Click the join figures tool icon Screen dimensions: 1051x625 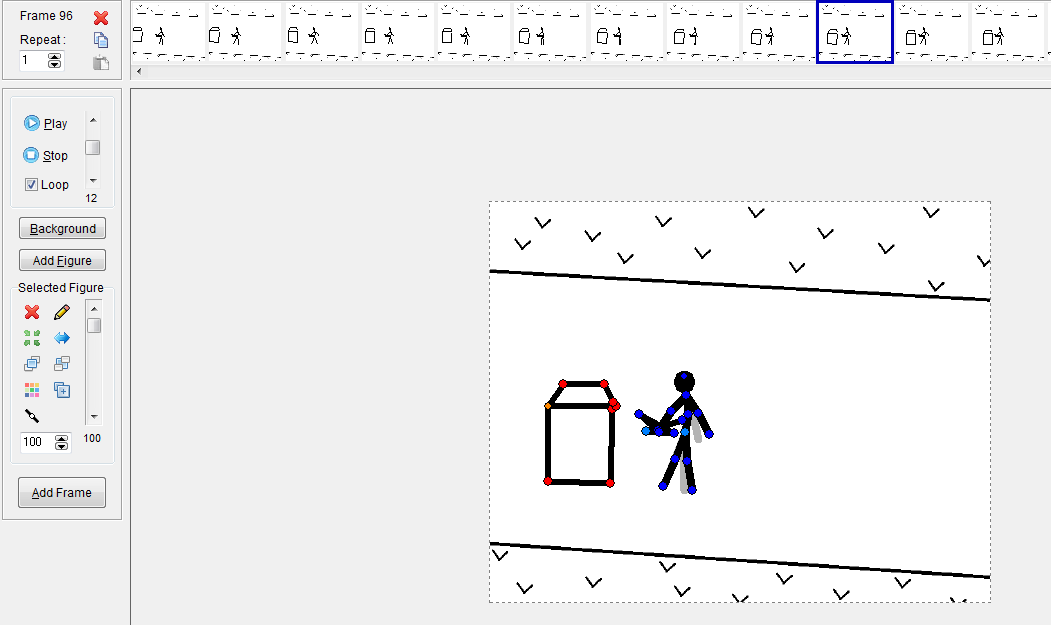pyautogui.click(x=32, y=416)
